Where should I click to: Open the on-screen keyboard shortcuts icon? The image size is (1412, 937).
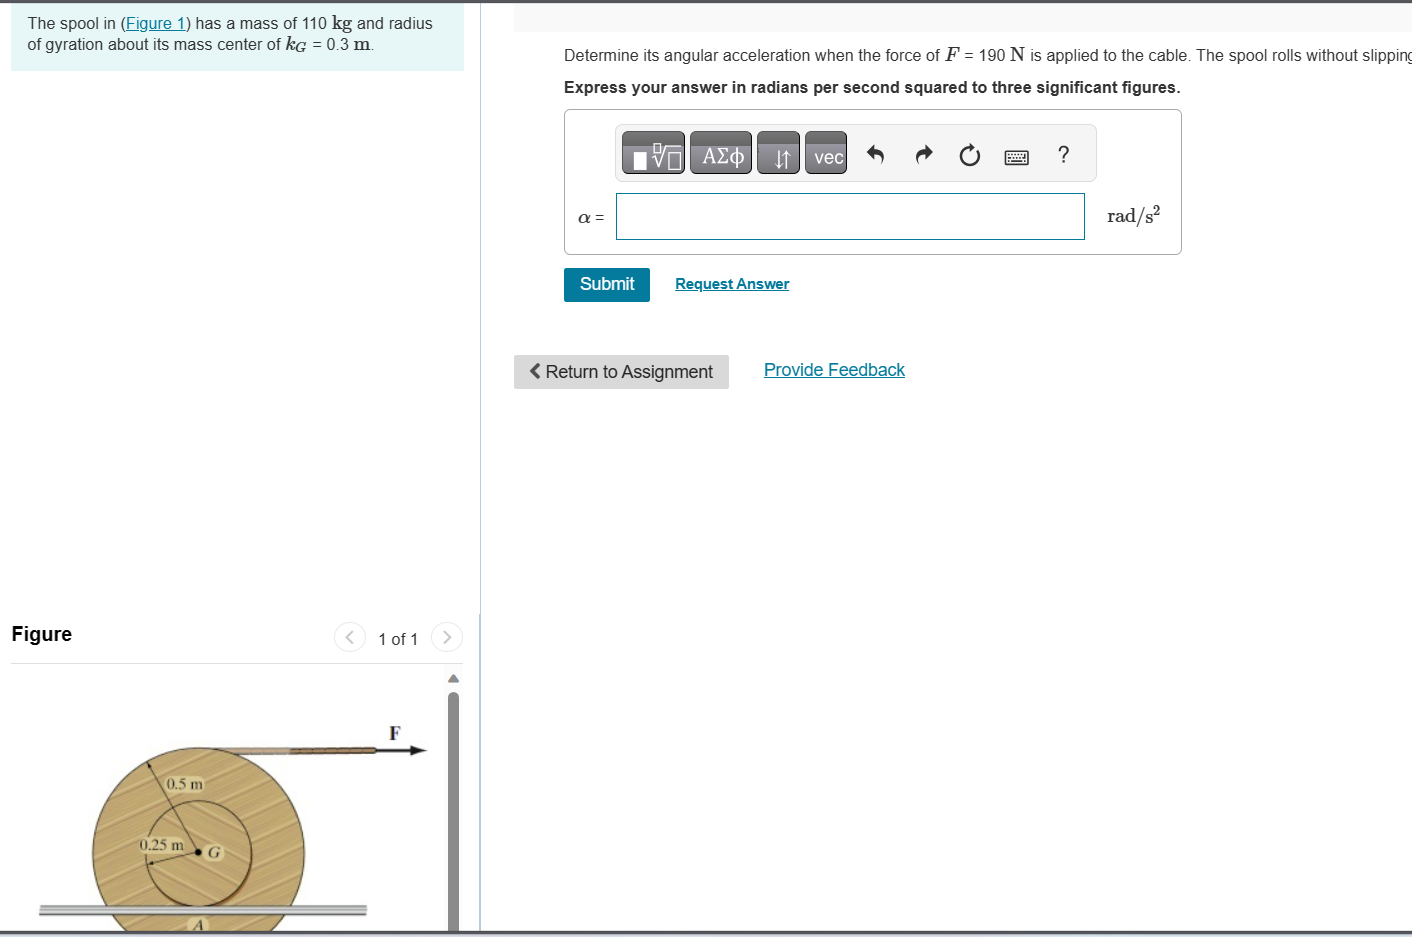[x=1016, y=155]
